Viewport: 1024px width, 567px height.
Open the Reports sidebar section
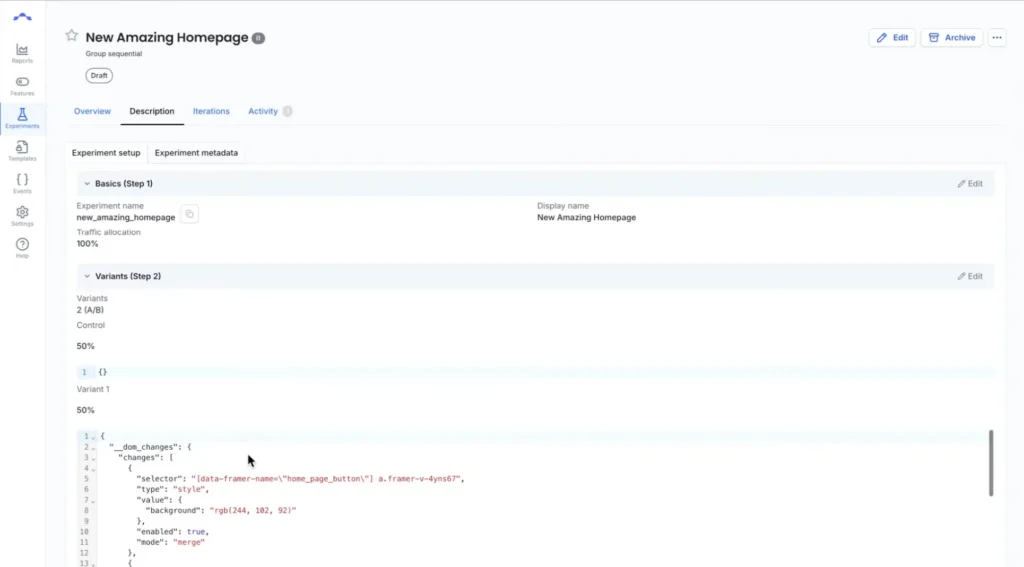pos(22,54)
